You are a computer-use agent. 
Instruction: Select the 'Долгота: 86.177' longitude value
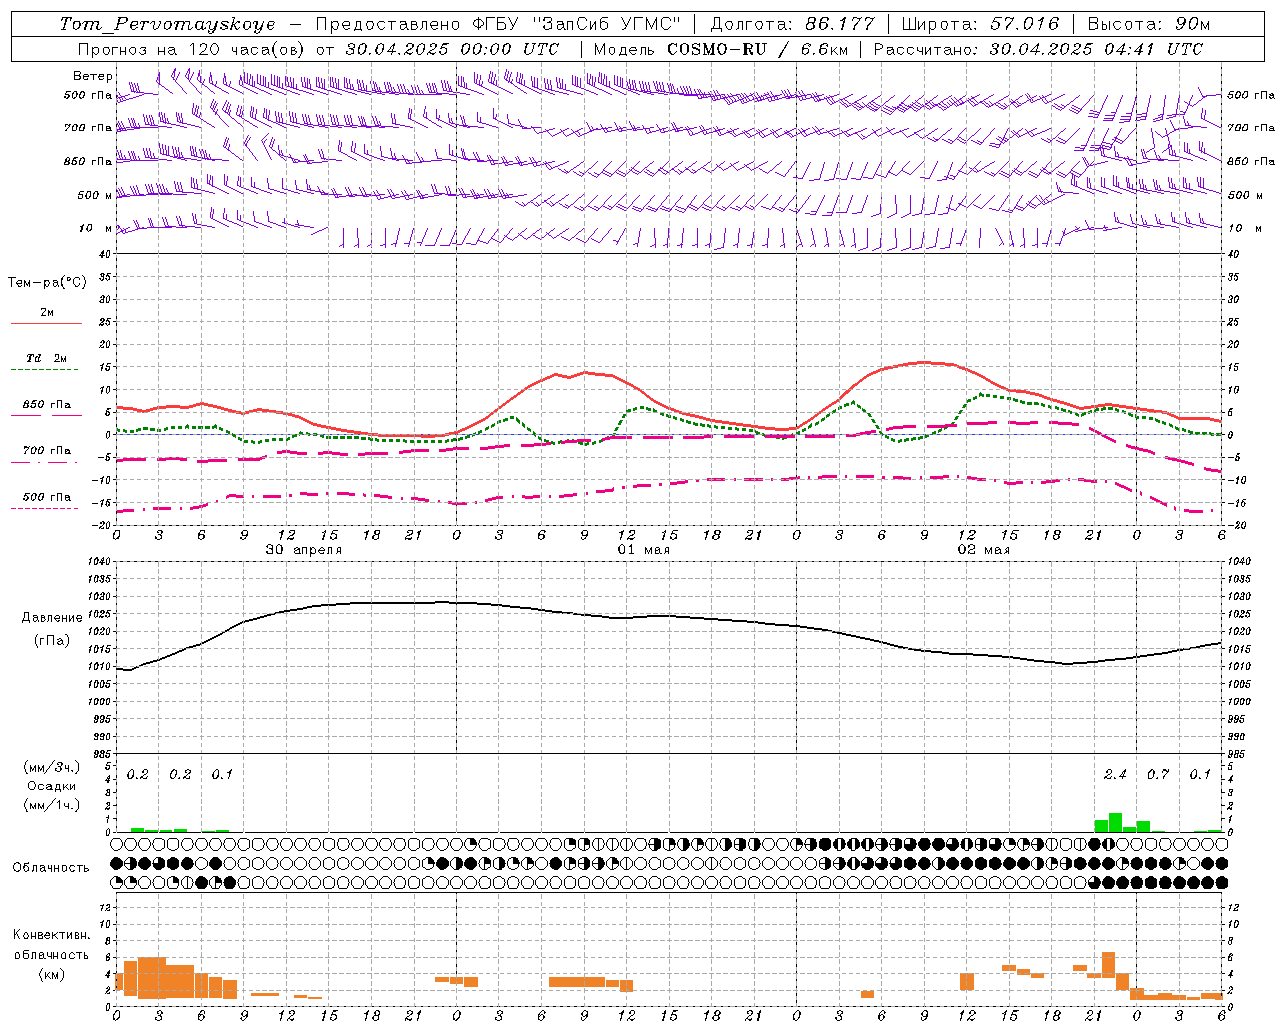coord(792,24)
